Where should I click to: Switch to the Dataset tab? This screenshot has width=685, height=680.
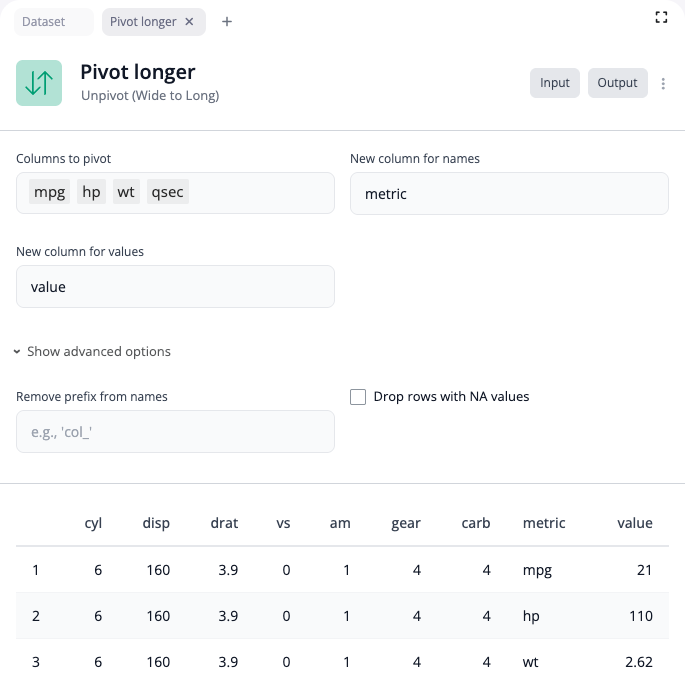pos(43,22)
